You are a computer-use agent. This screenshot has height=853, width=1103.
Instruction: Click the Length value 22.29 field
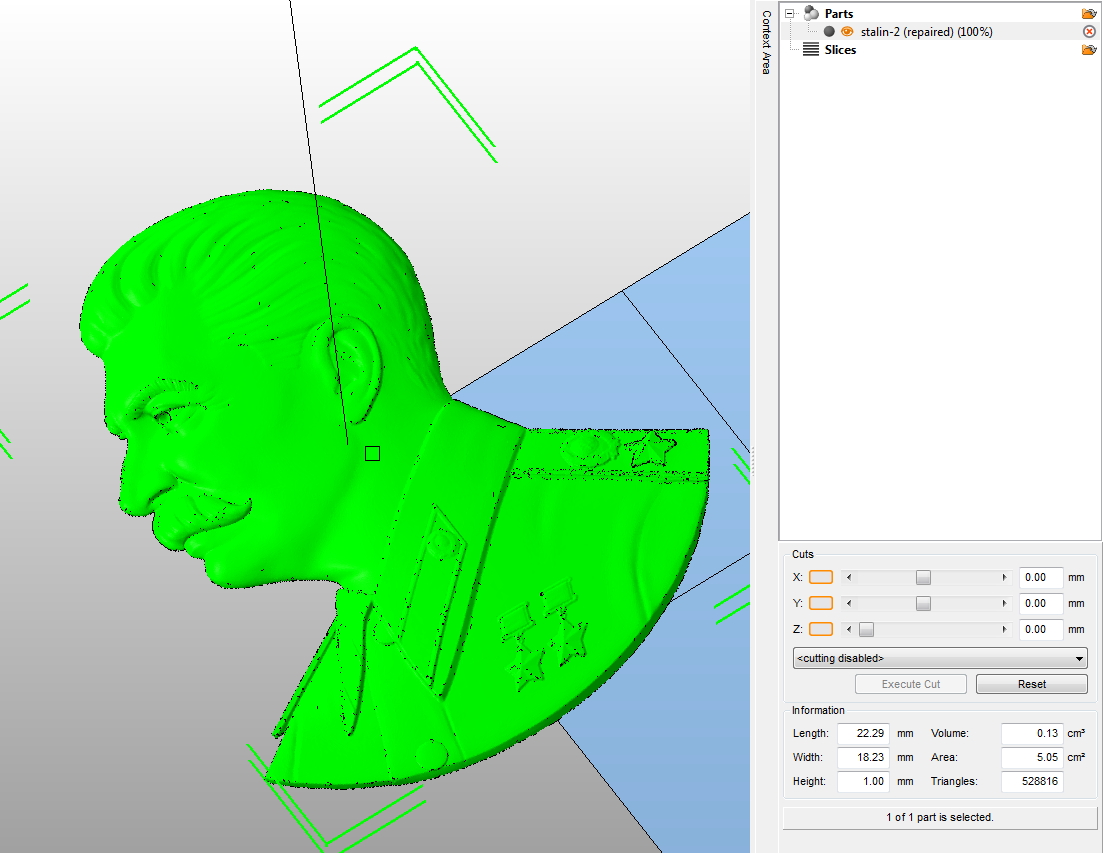tap(863, 733)
